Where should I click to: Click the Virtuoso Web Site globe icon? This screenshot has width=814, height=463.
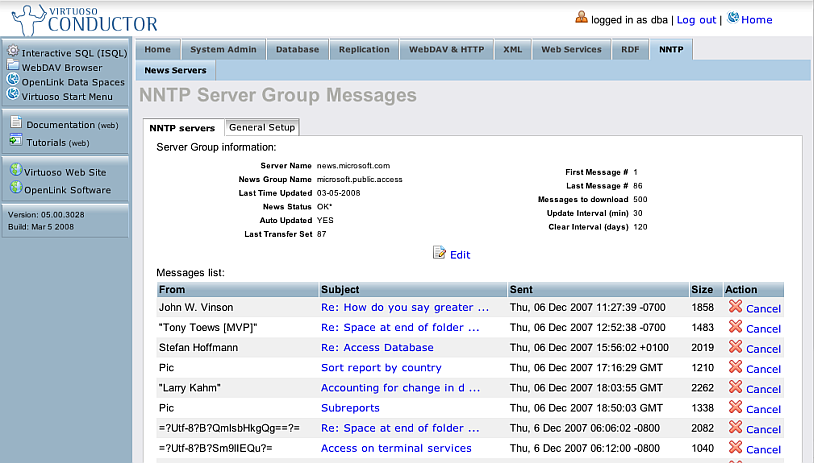tap(15, 172)
